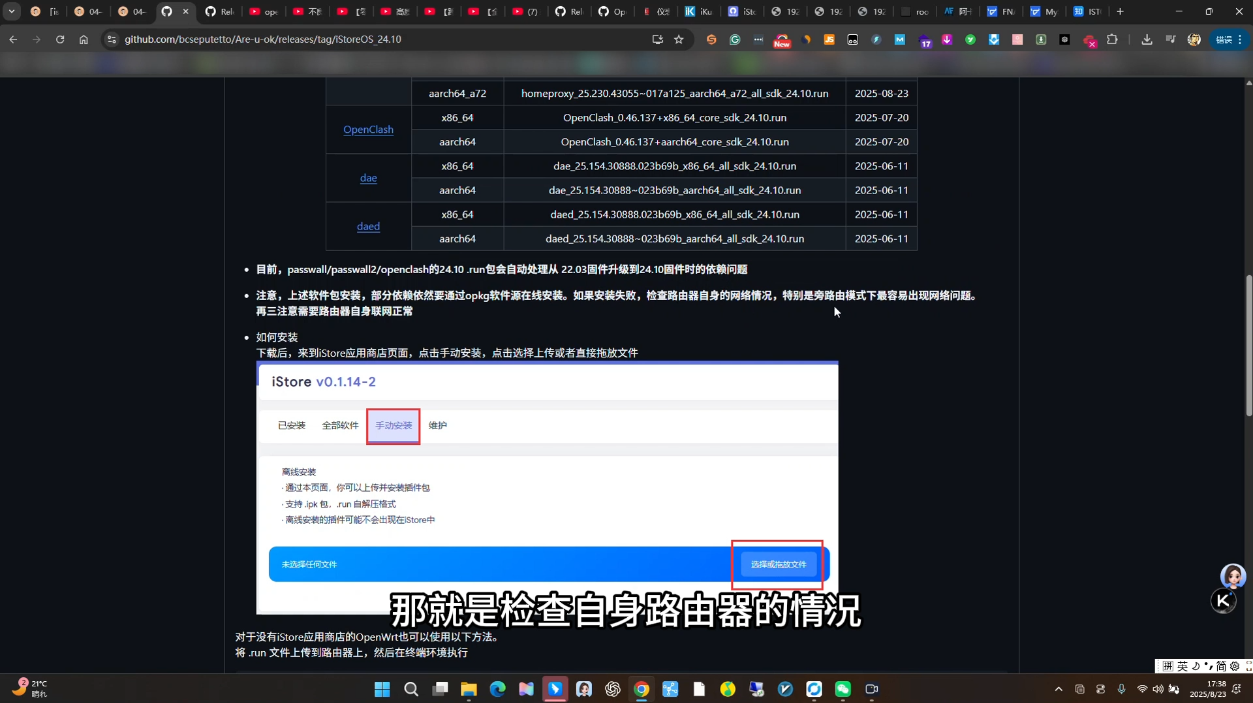Open the Chrome three-dot menu
Image resolution: width=1253 pixels, height=703 pixels.
click(1240, 40)
